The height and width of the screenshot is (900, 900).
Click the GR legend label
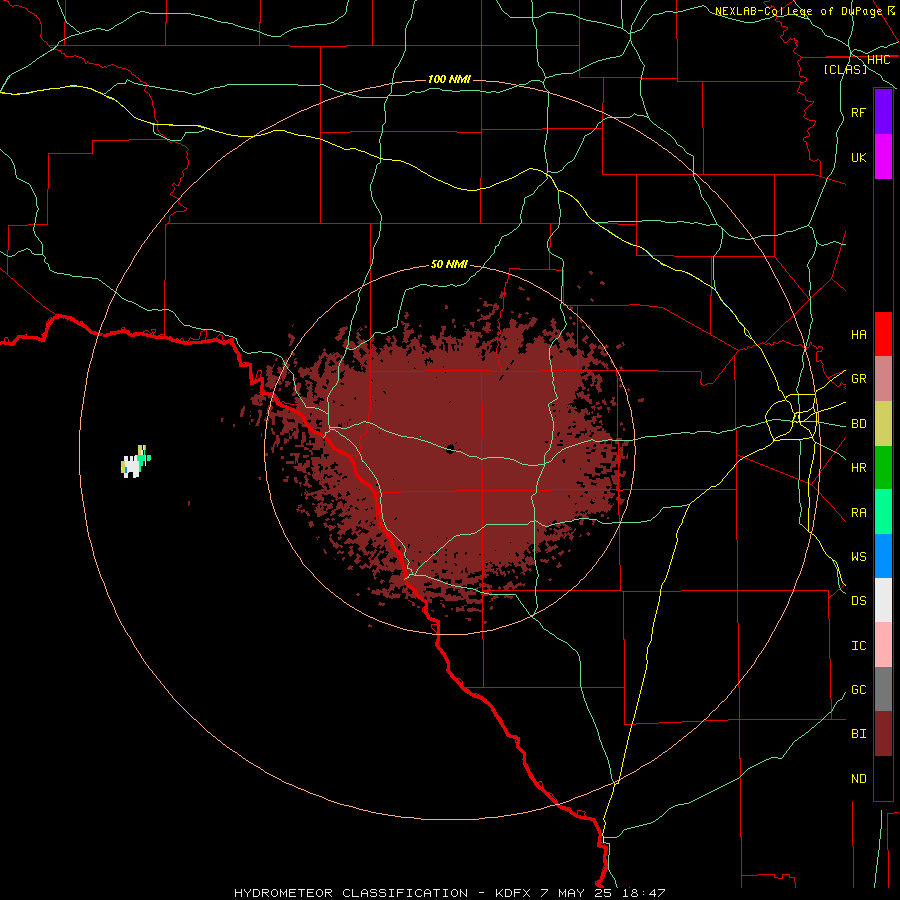(x=858, y=379)
